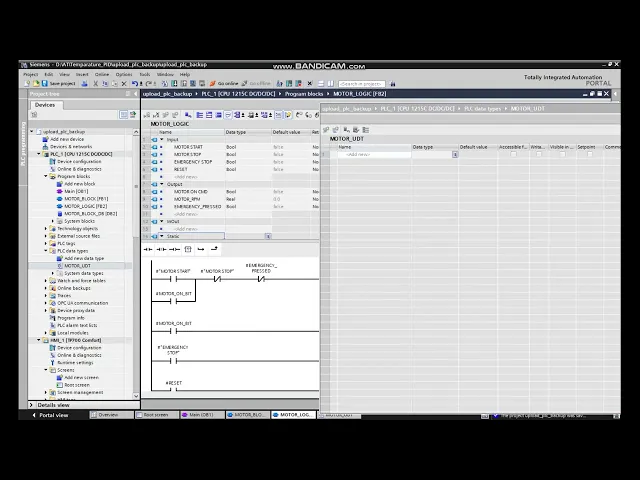The image size is (640, 480).
Task: Click PLC data types in MOTOR_UDT breadcrumb
Action: pyautogui.click(x=482, y=109)
